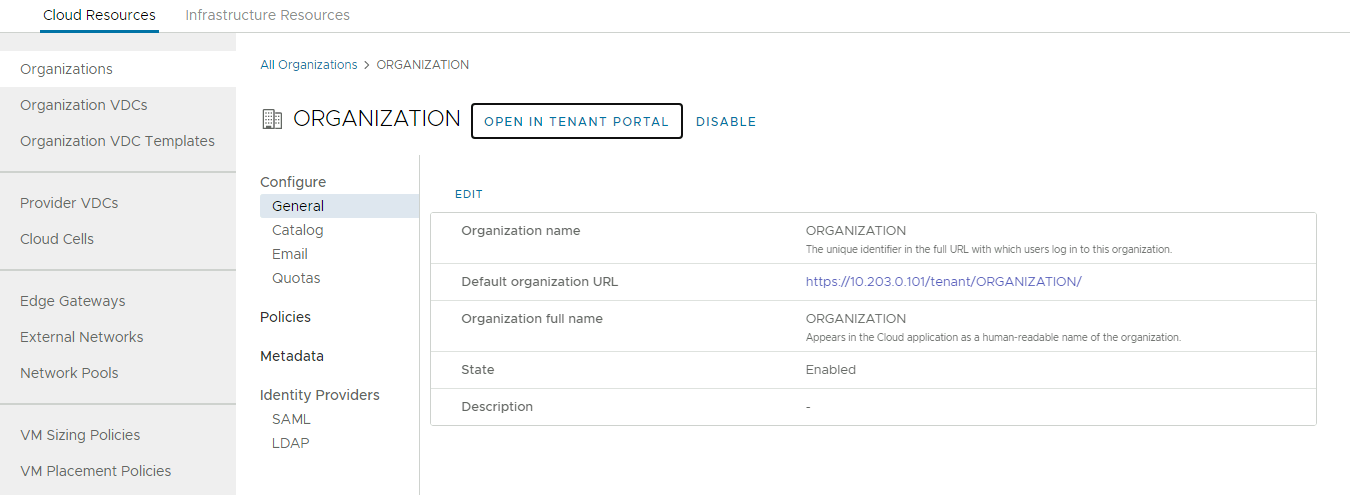Image resolution: width=1350 pixels, height=495 pixels.
Task: Open VM Sizing Policies
Action: click(80, 435)
